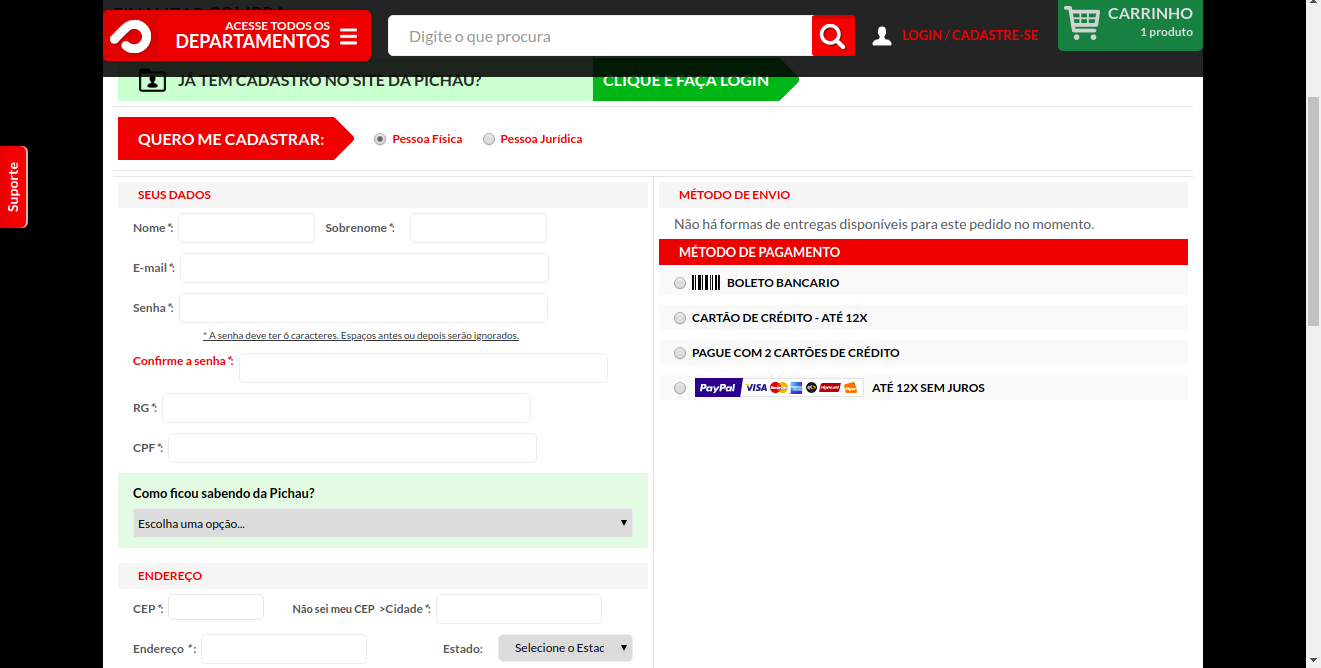Click Login / Cadastre-se link
1321x668 pixels.
pyautogui.click(x=970, y=35)
